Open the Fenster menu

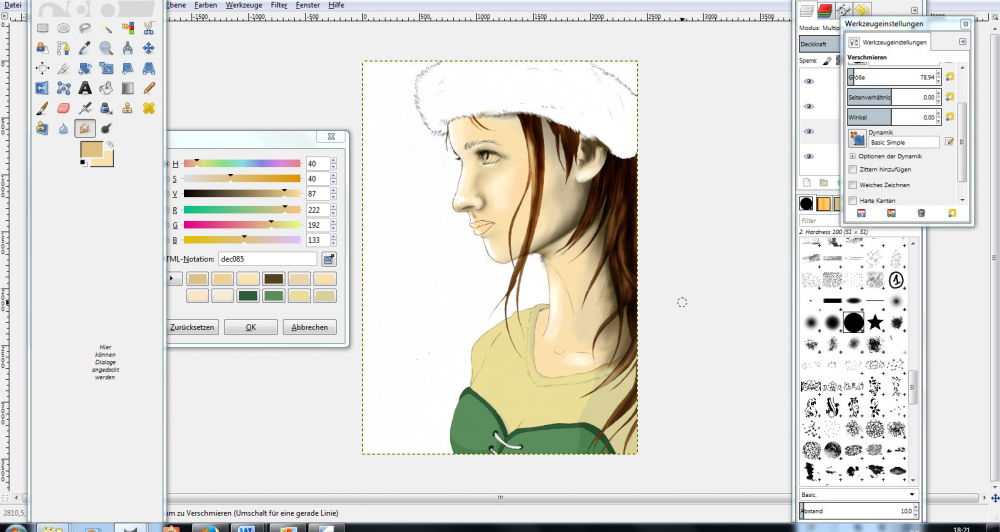[307, 4]
